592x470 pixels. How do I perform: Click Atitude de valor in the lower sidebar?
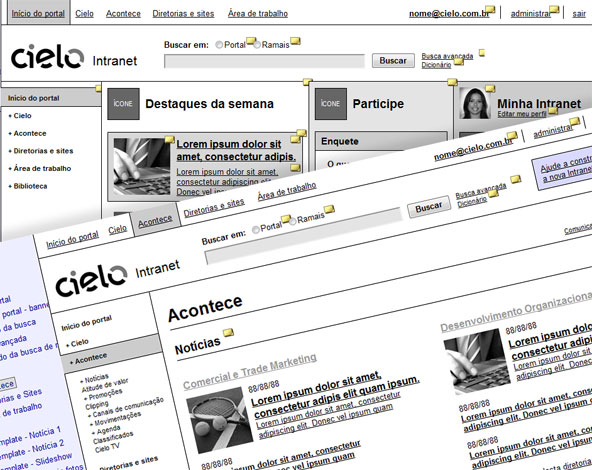(x=105, y=385)
